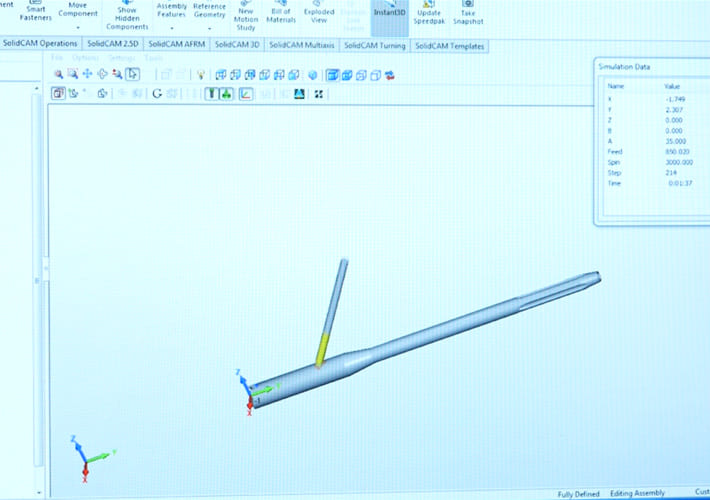The height and width of the screenshot is (500, 710).
Task: Click the left panel scrollbar up arrow
Action: tap(37, 89)
